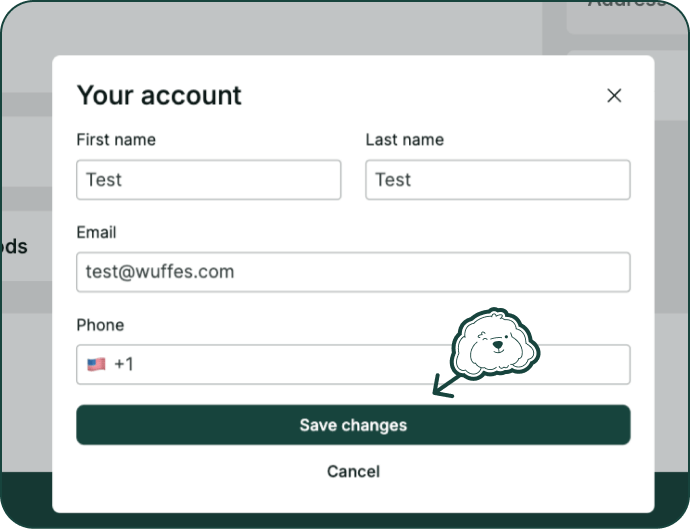Image resolution: width=690 pixels, height=529 pixels.
Task: Open the US flag country selector
Action: pyautogui.click(x=96, y=365)
